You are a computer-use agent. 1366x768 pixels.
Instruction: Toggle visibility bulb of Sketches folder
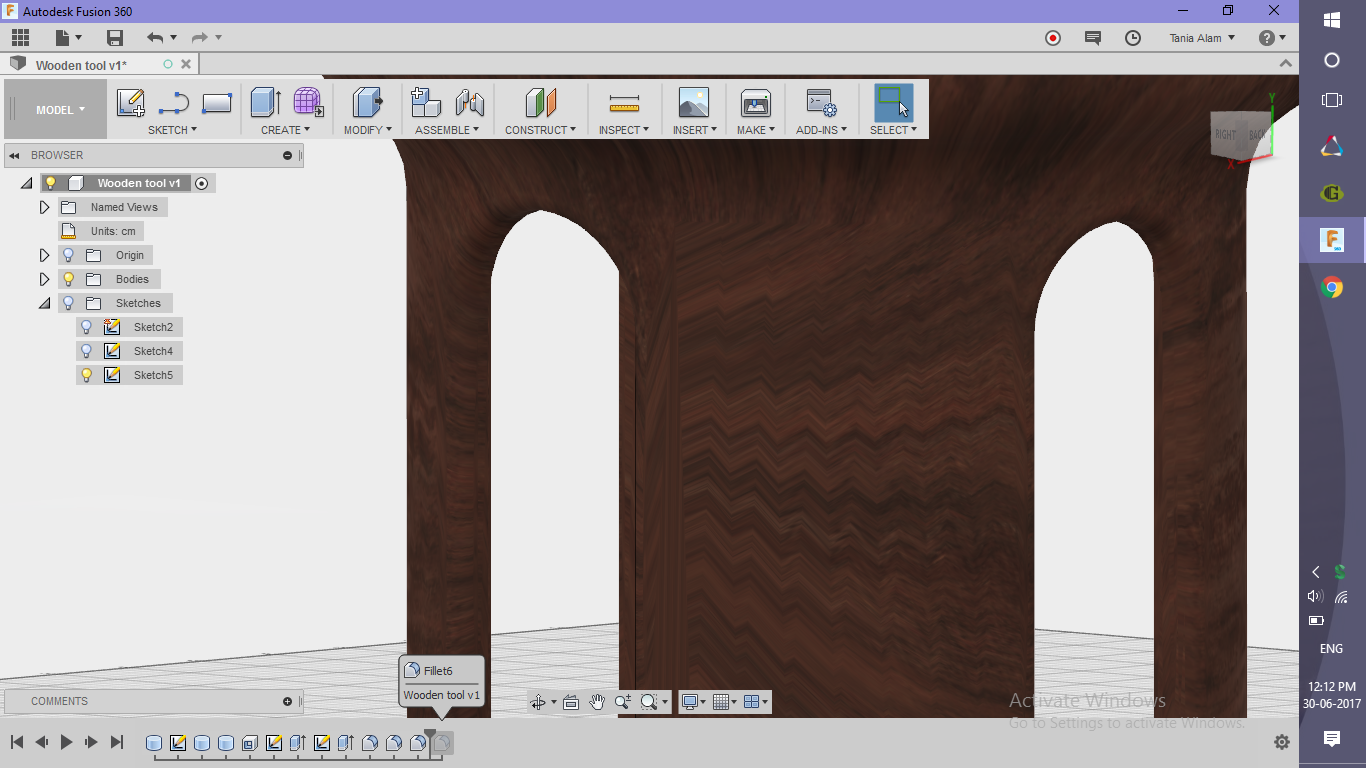[x=68, y=303]
